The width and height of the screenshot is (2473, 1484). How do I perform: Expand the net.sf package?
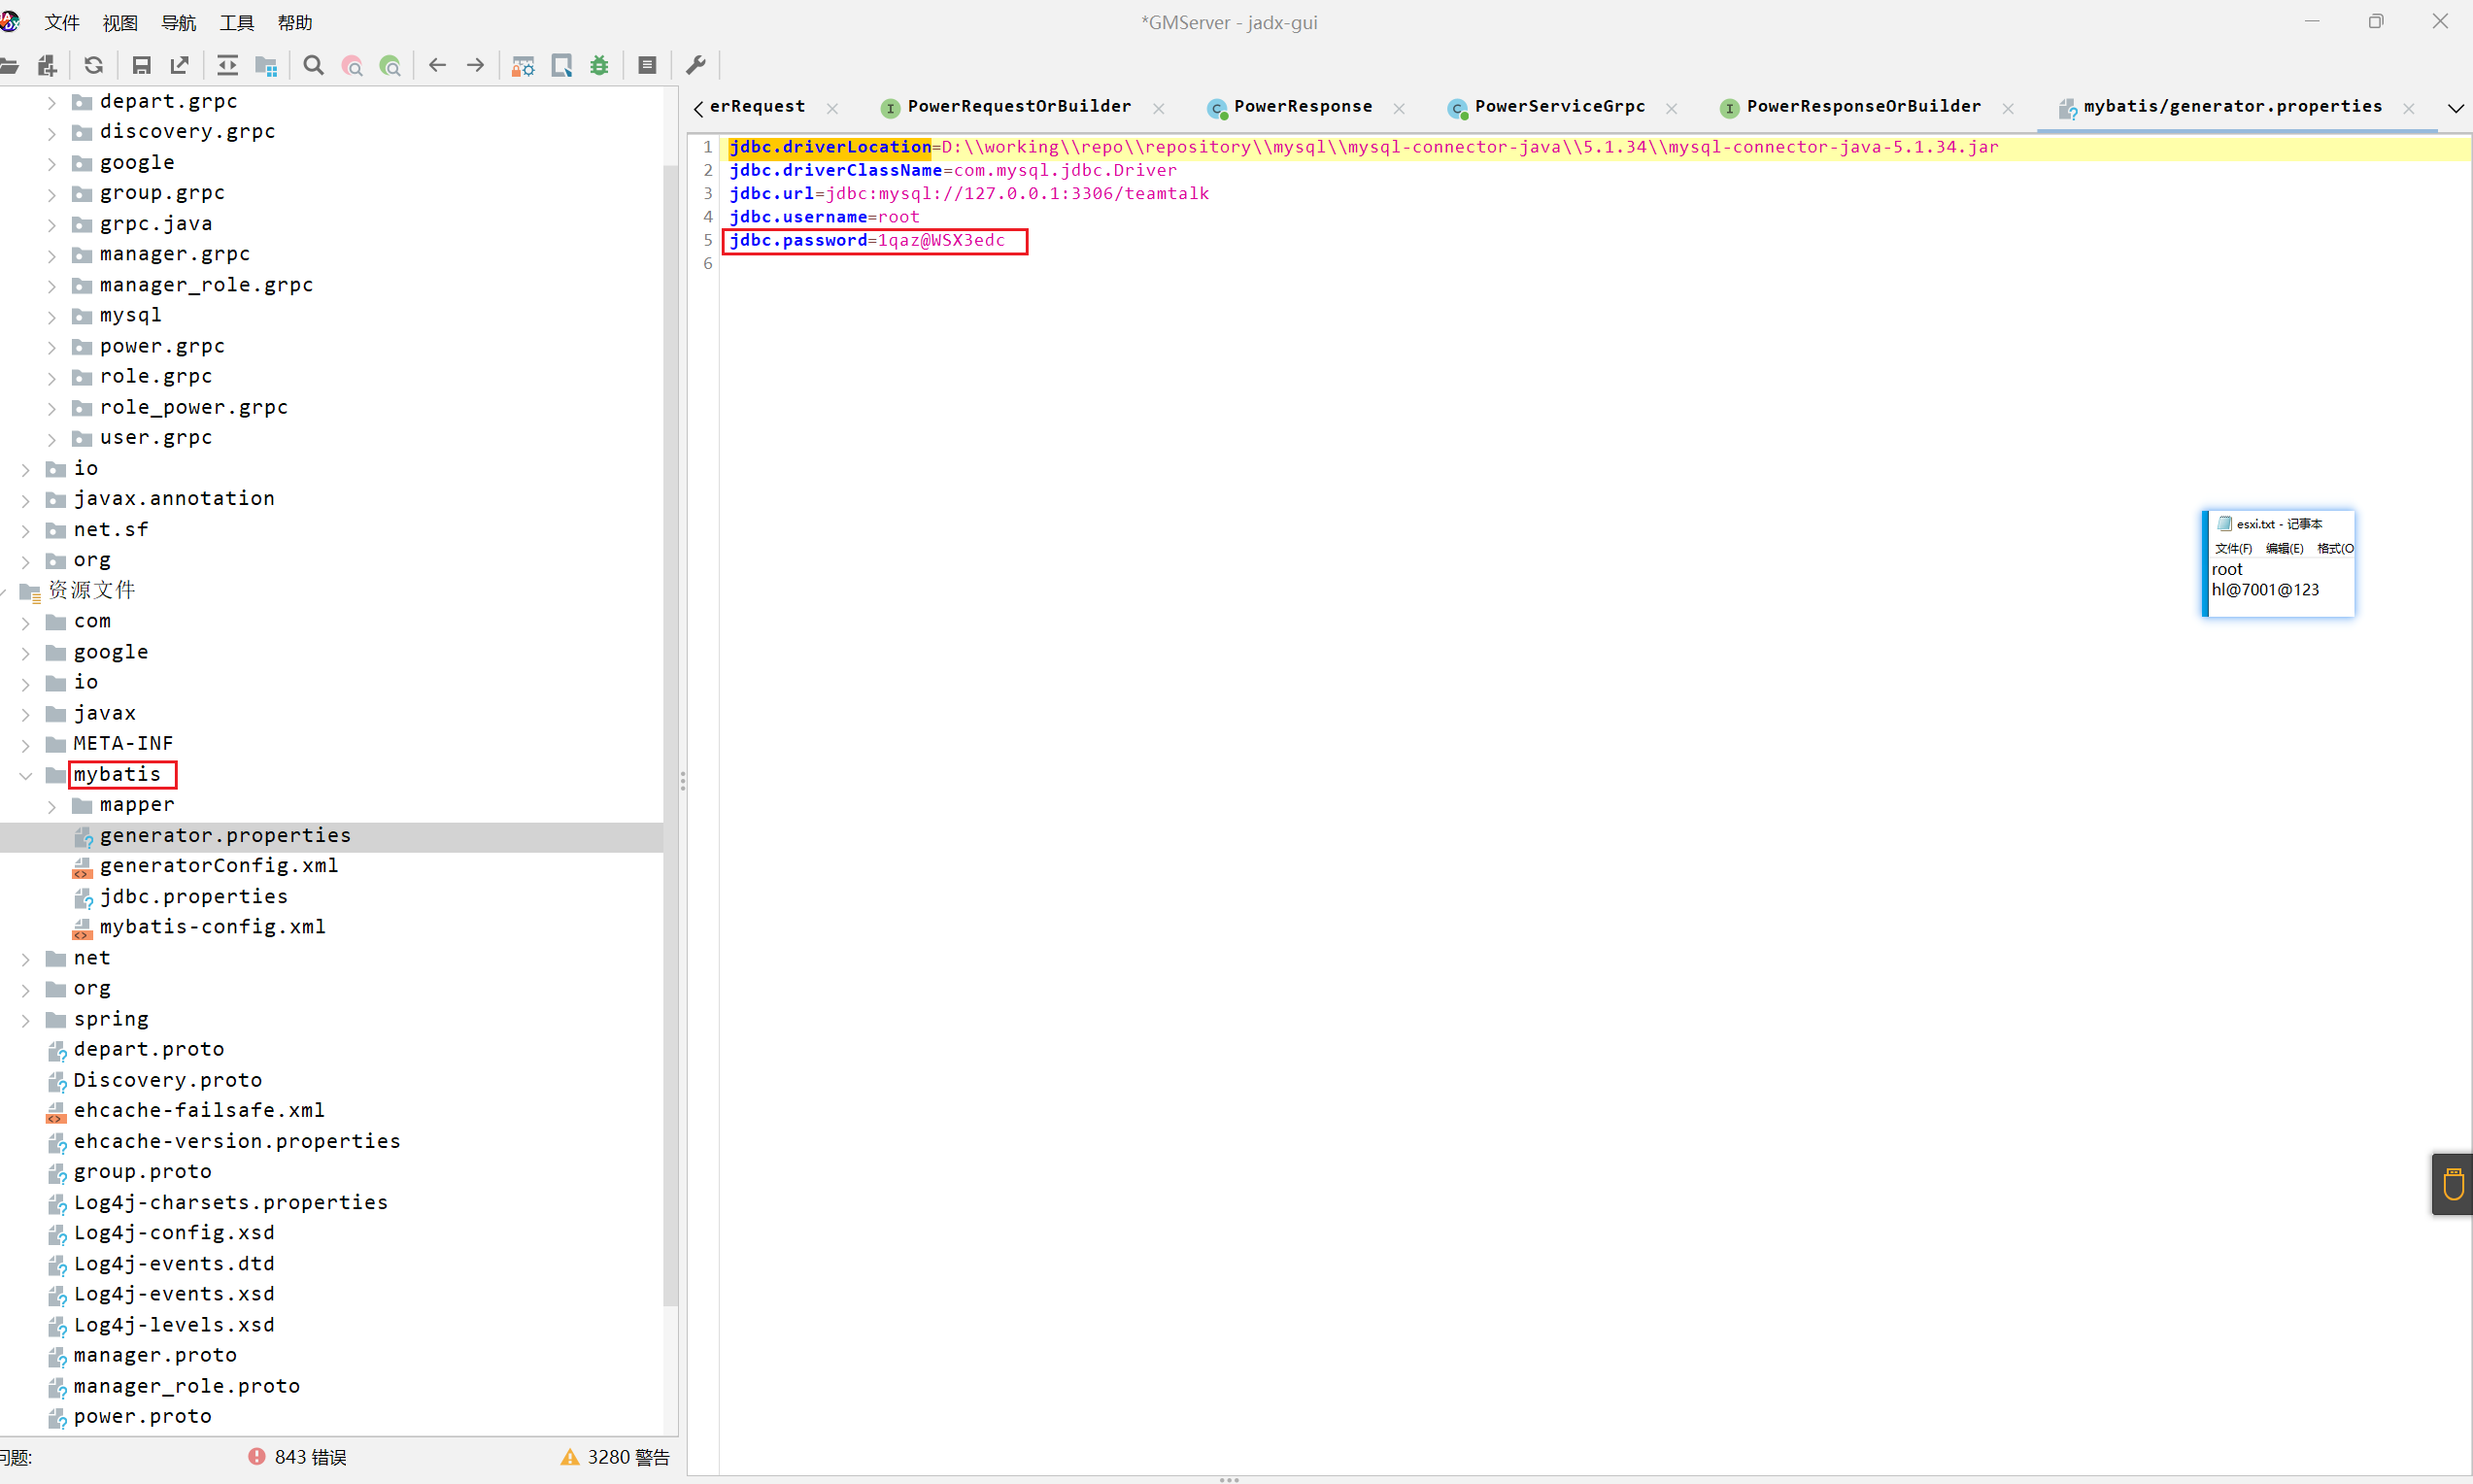pyautogui.click(x=26, y=531)
